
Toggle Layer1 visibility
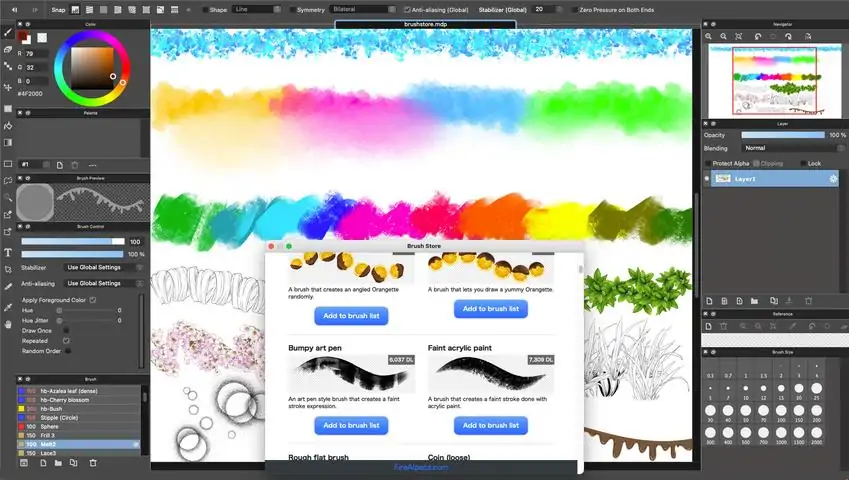707,179
